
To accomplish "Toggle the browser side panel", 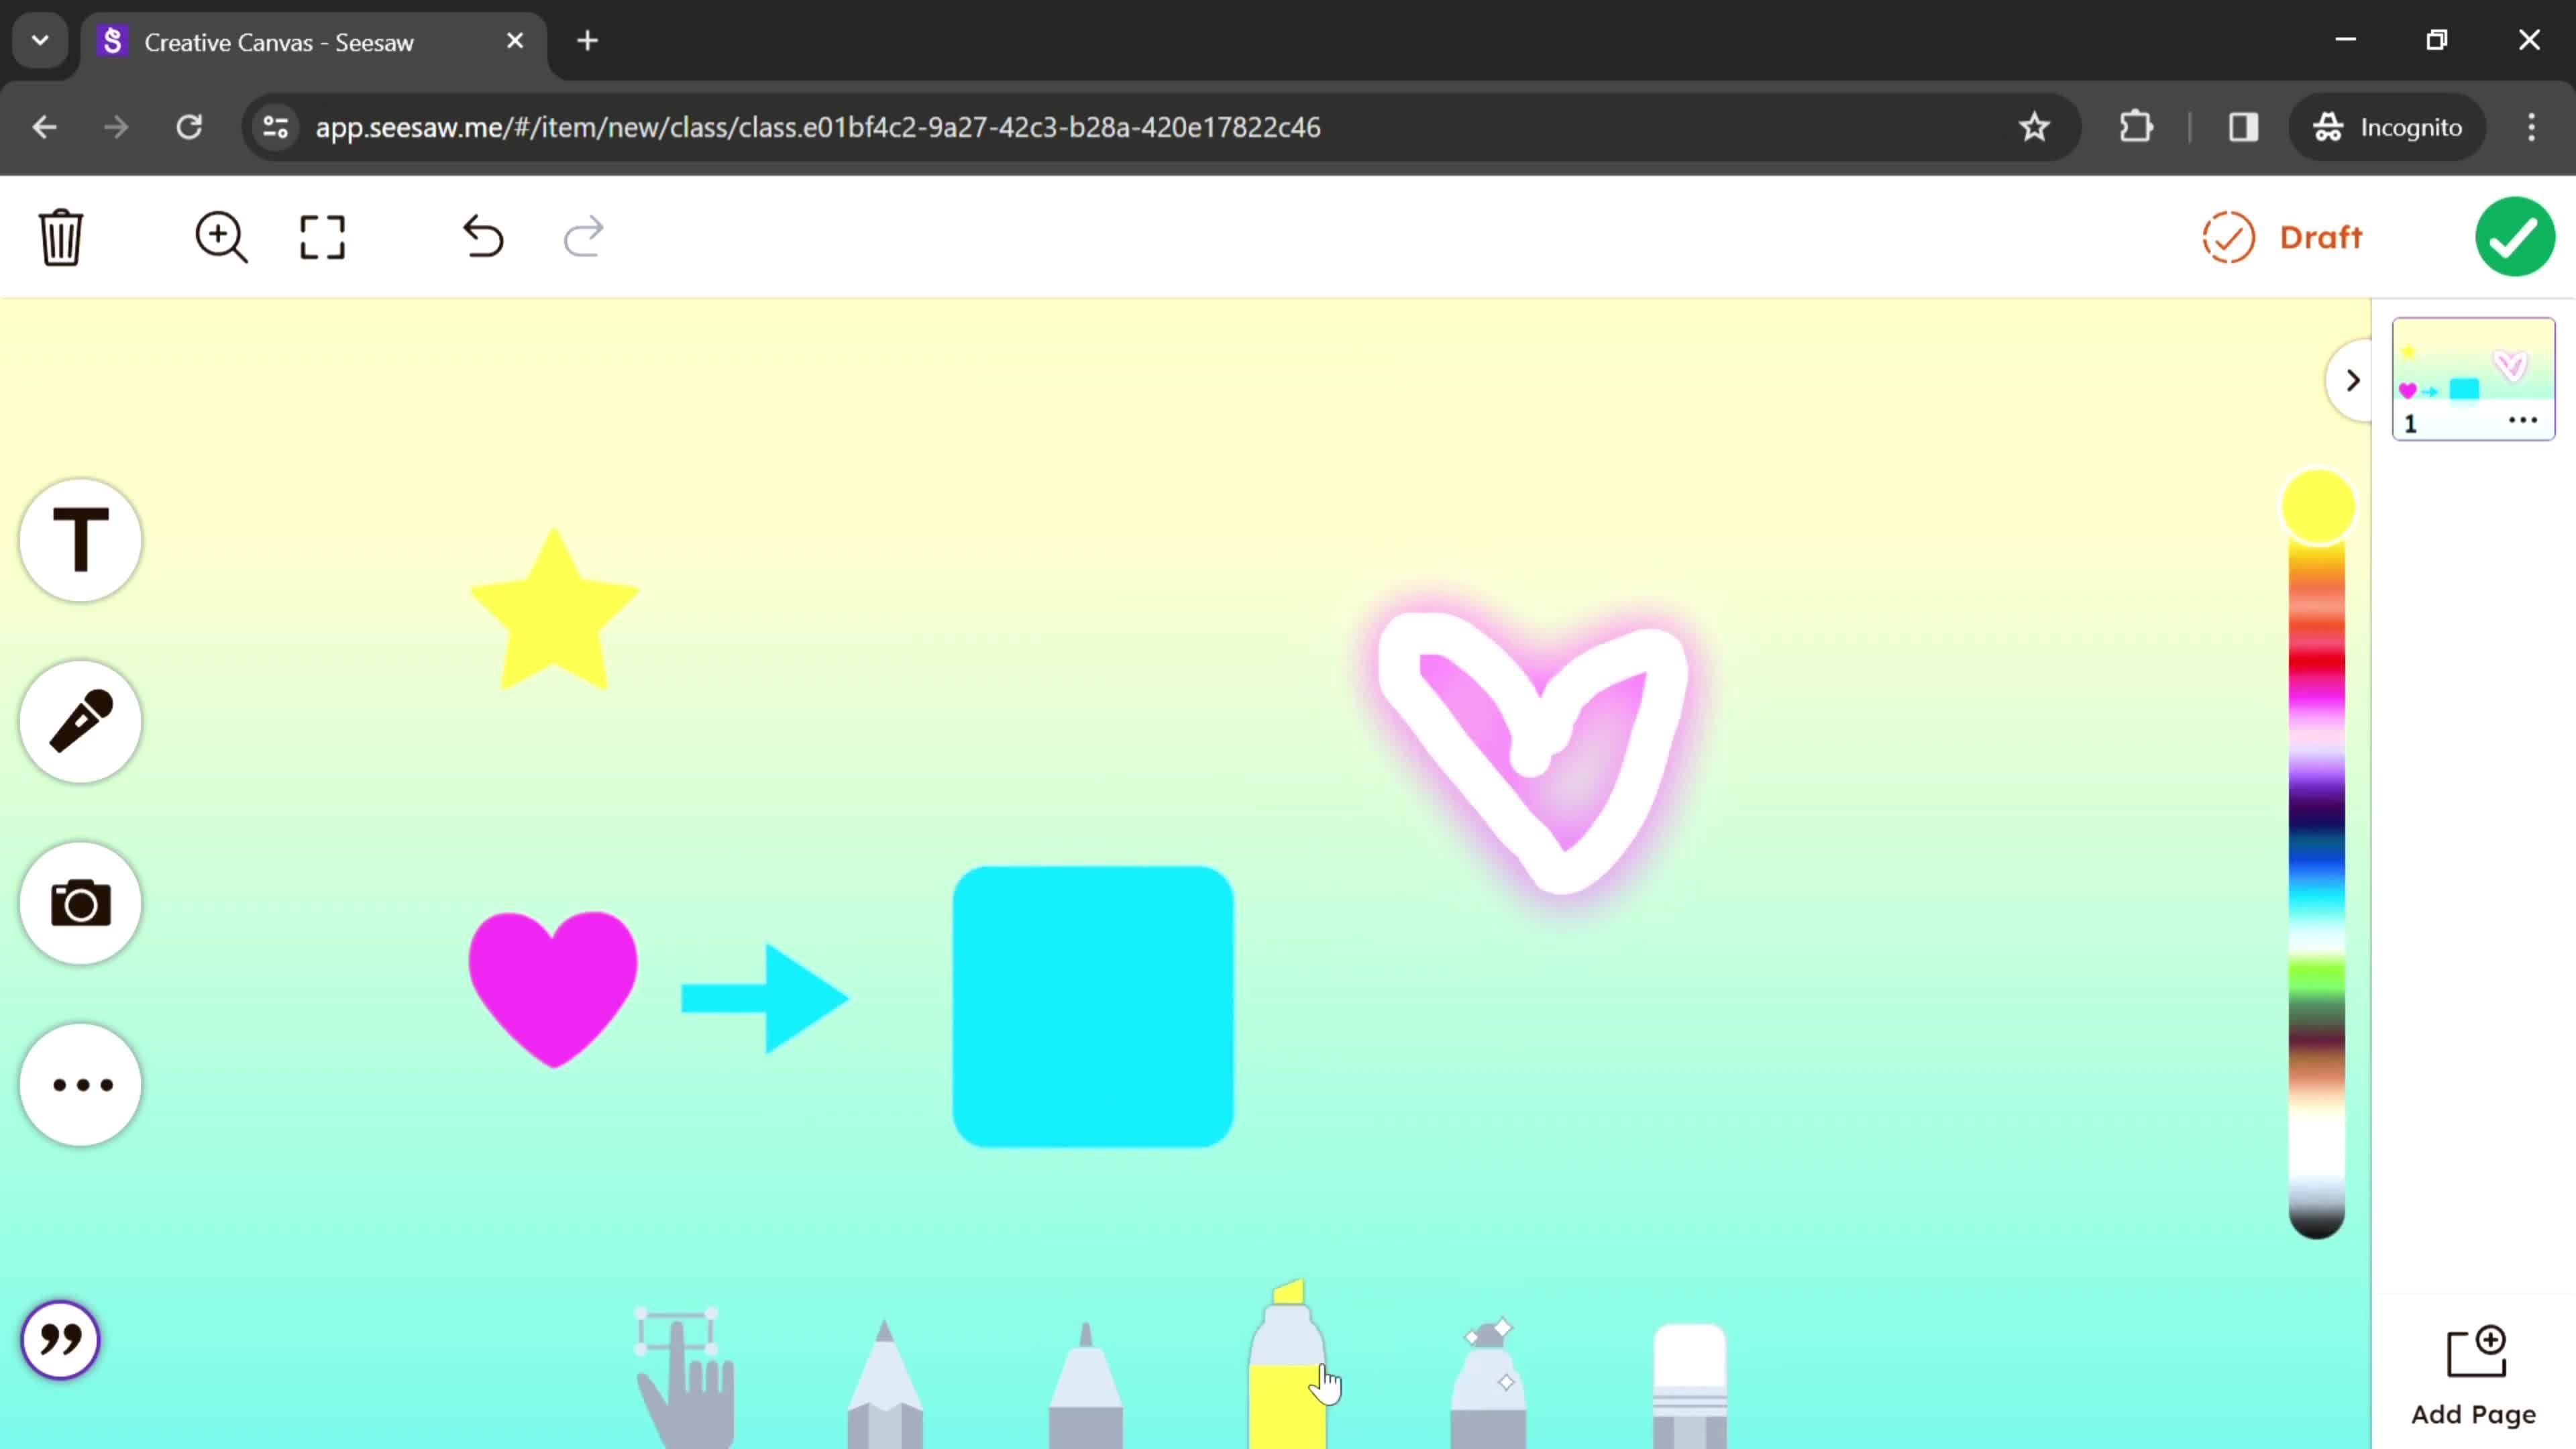I will [x=2243, y=127].
